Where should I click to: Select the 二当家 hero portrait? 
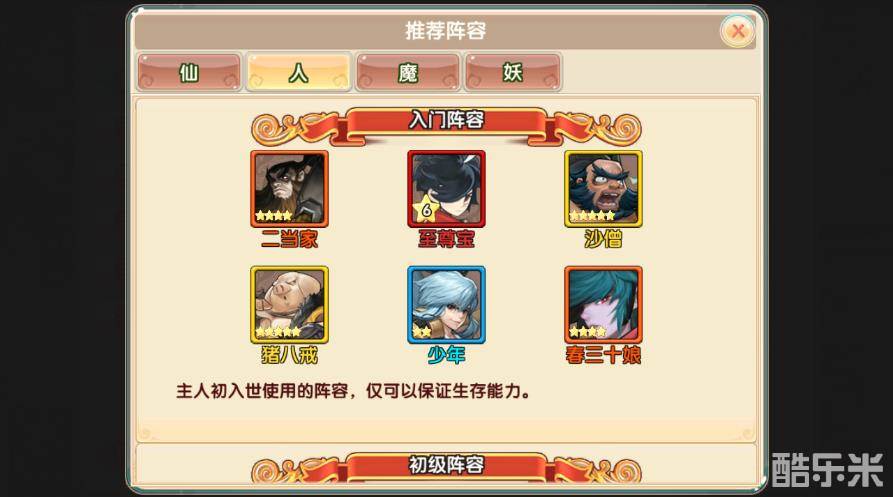[289, 189]
